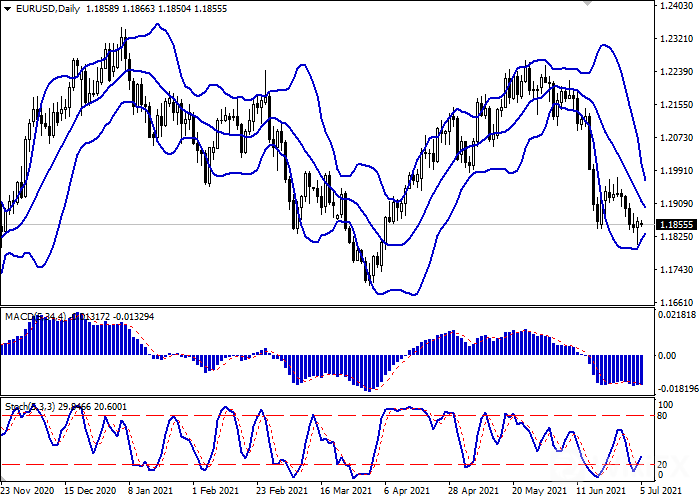The width and height of the screenshot is (700, 500).
Task: Select the 15 Dec 2020 date label
Action: coord(90,492)
